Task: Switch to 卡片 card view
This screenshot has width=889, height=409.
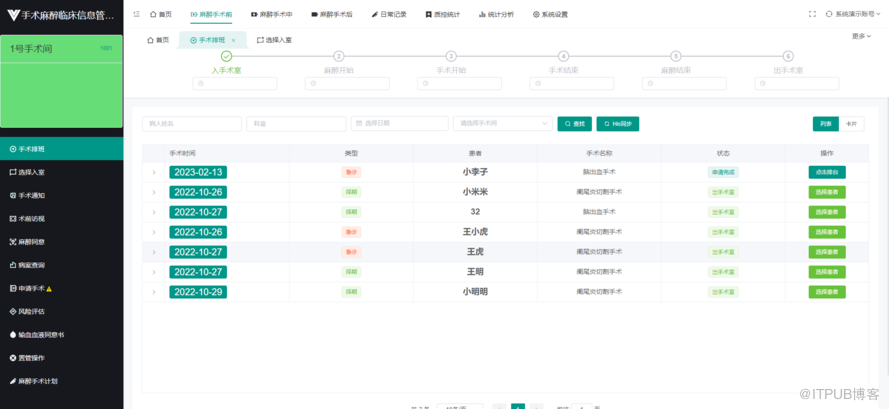Action: (x=852, y=124)
